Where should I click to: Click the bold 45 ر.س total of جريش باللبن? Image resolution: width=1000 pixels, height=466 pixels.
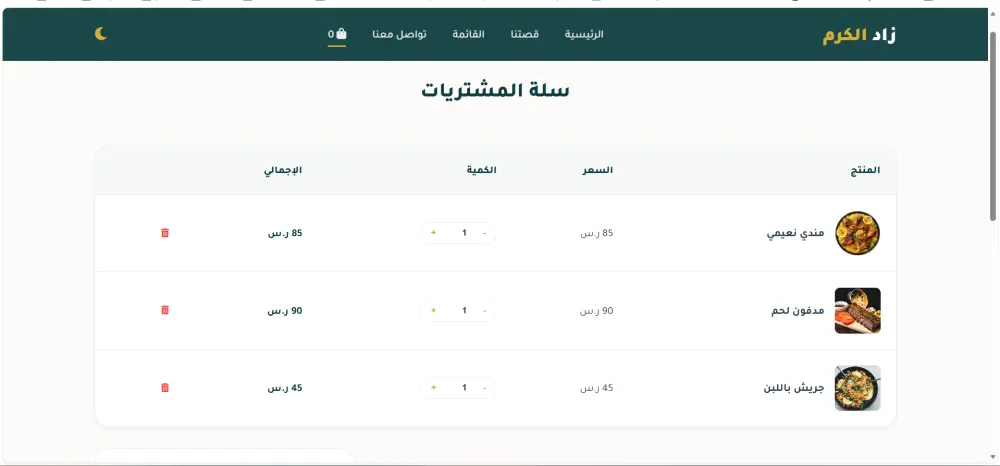pos(285,388)
